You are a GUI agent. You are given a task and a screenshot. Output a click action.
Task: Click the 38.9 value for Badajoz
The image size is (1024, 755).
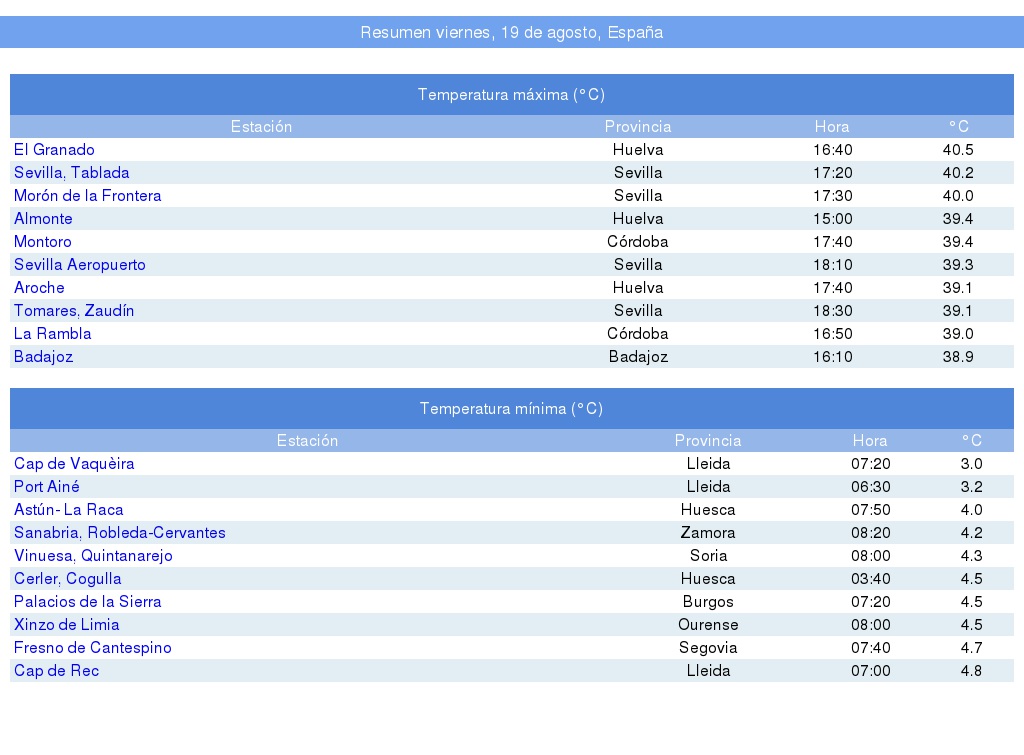coord(958,357)
